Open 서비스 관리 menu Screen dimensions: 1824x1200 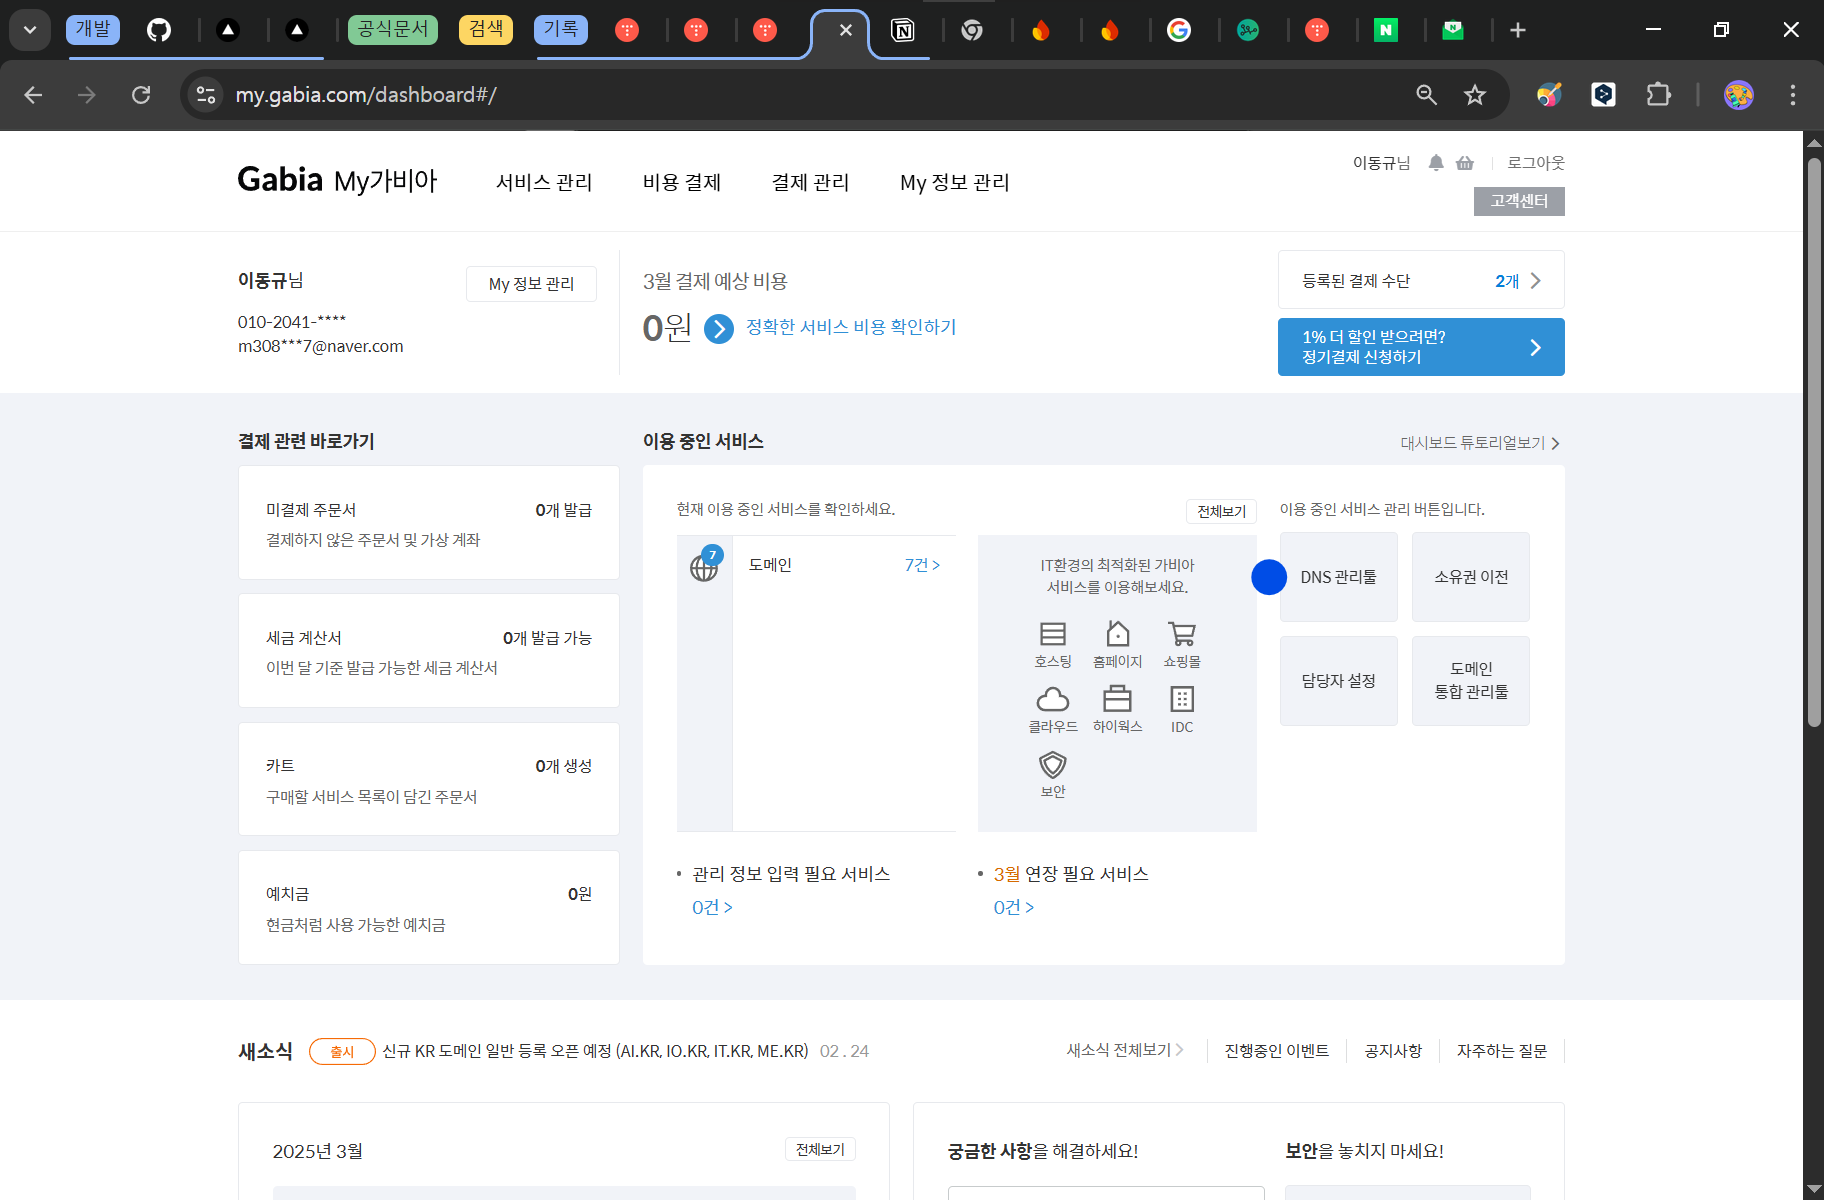[x=544, y=182]
